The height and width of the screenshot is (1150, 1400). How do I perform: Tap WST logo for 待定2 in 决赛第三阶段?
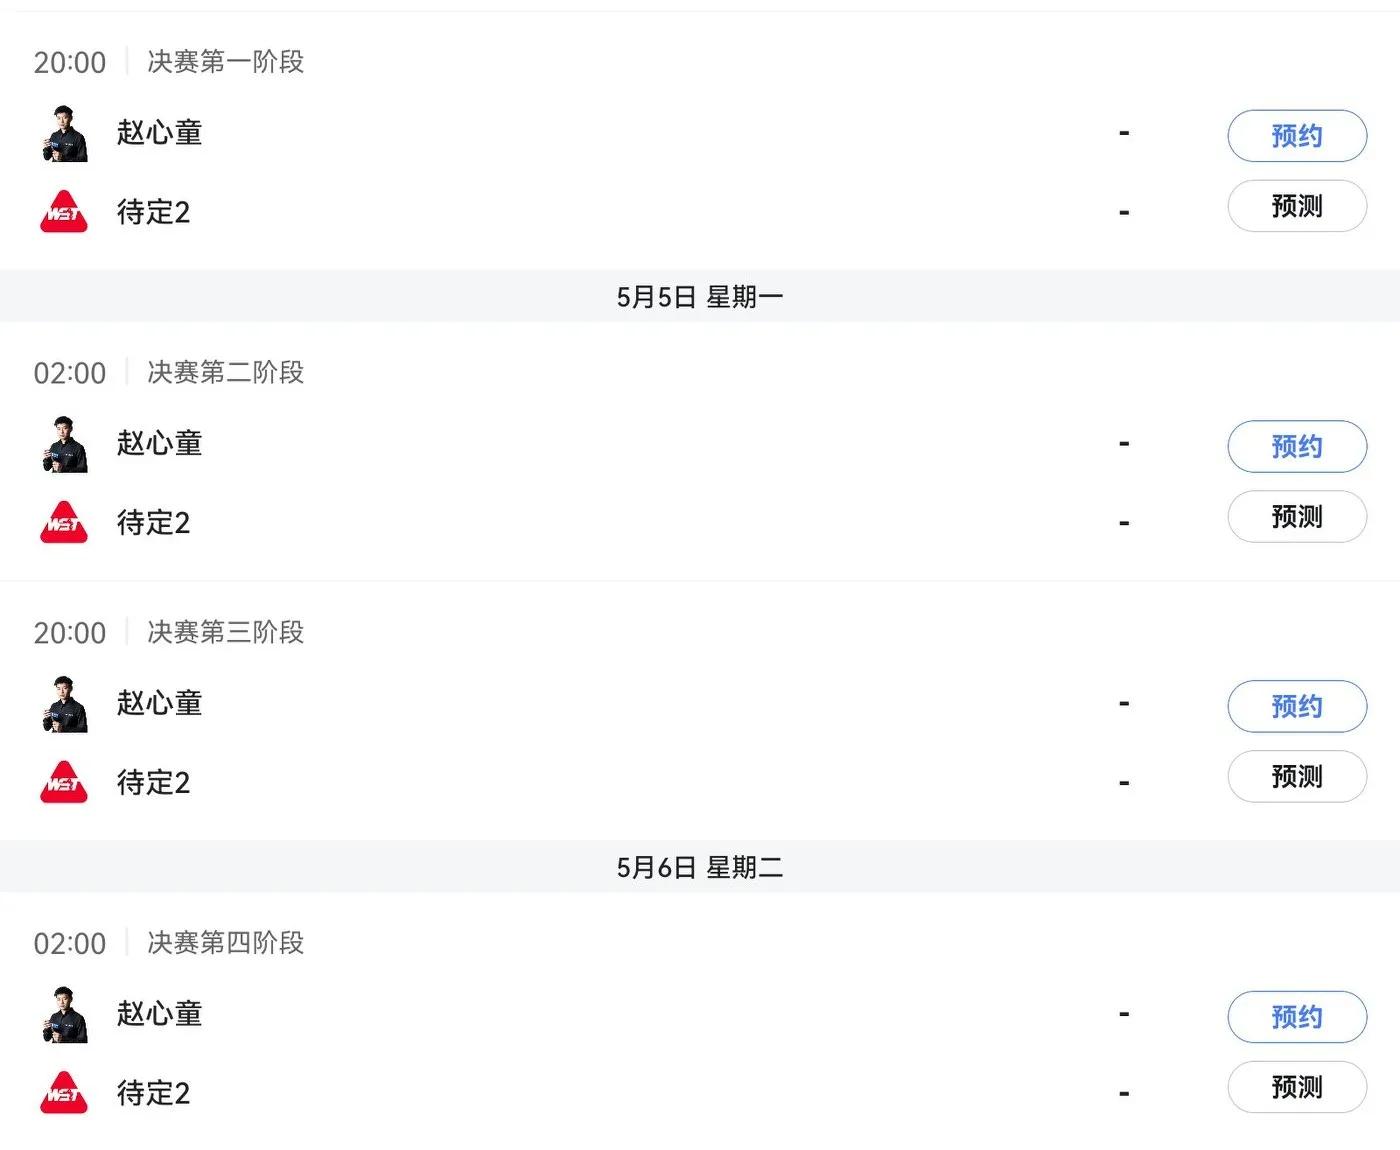(x=64, y=782)
